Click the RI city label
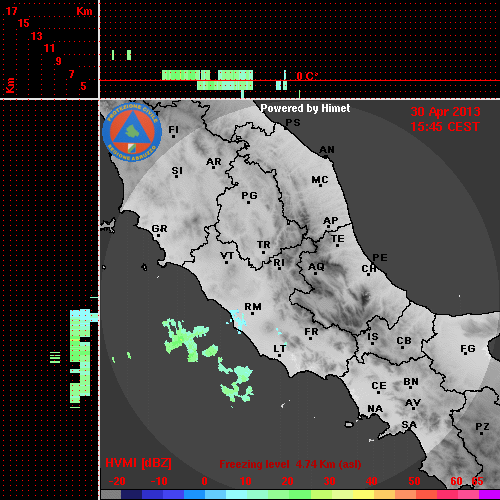 click(x=279, y=263)
